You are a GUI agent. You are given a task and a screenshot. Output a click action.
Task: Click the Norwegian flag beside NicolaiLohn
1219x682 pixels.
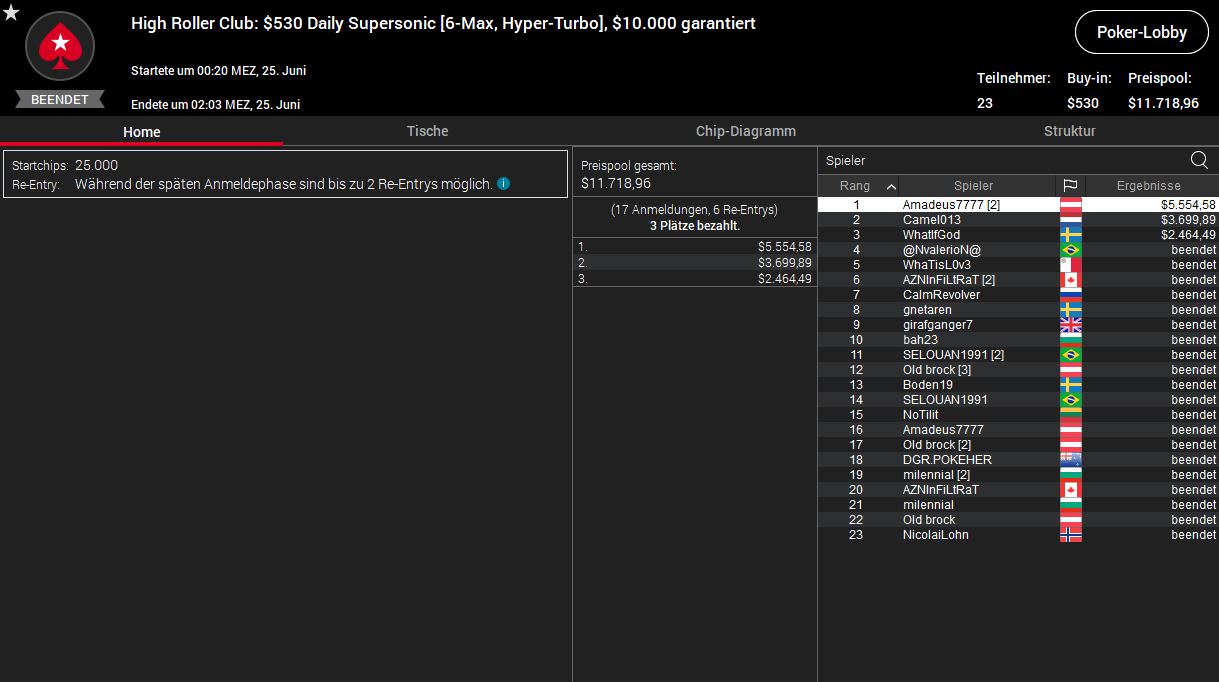pyautogui.click(x=1070, y=535)
